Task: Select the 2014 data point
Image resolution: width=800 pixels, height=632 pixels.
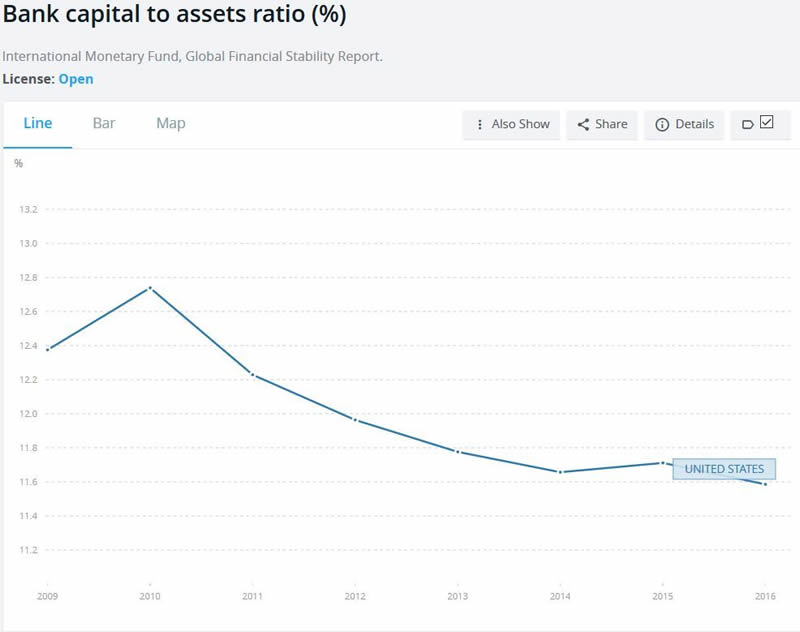Action: tap(560, 472)
